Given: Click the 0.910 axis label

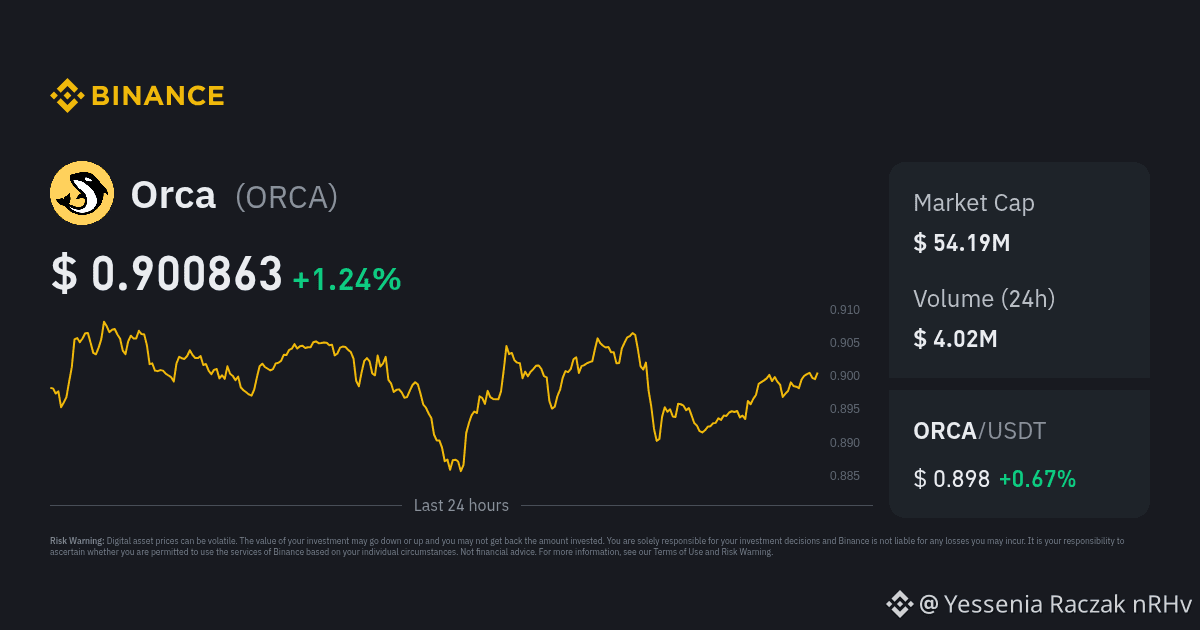Looking at the screenshot, I should 844,310.
